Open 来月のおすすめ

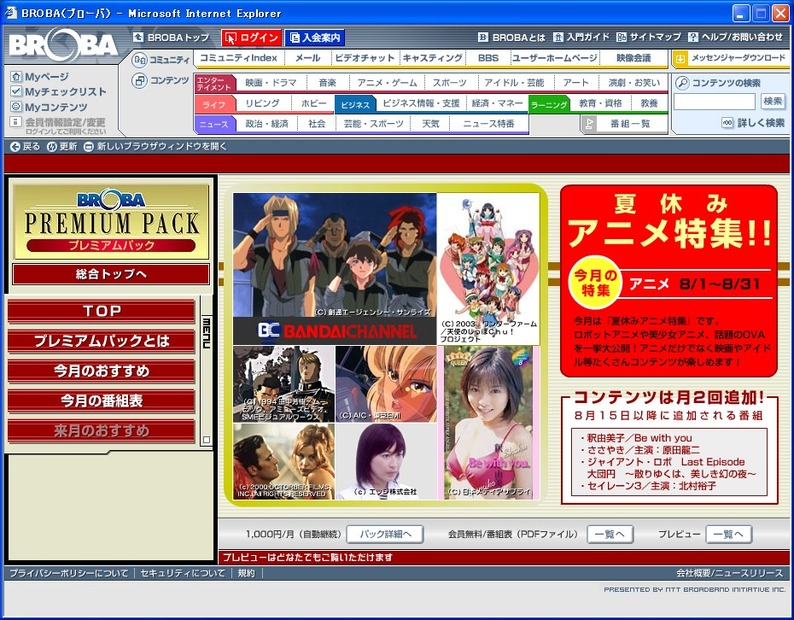point(101,431)
